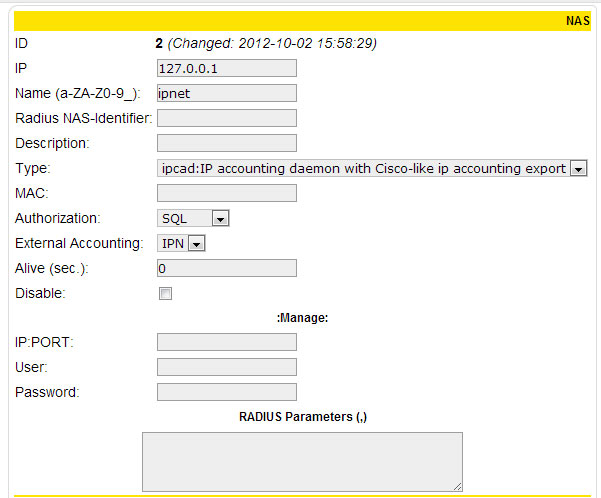Viewport: 601px width, 498px height.
Task: Open the External Accounting IPN dropdown
Action: 181,243
